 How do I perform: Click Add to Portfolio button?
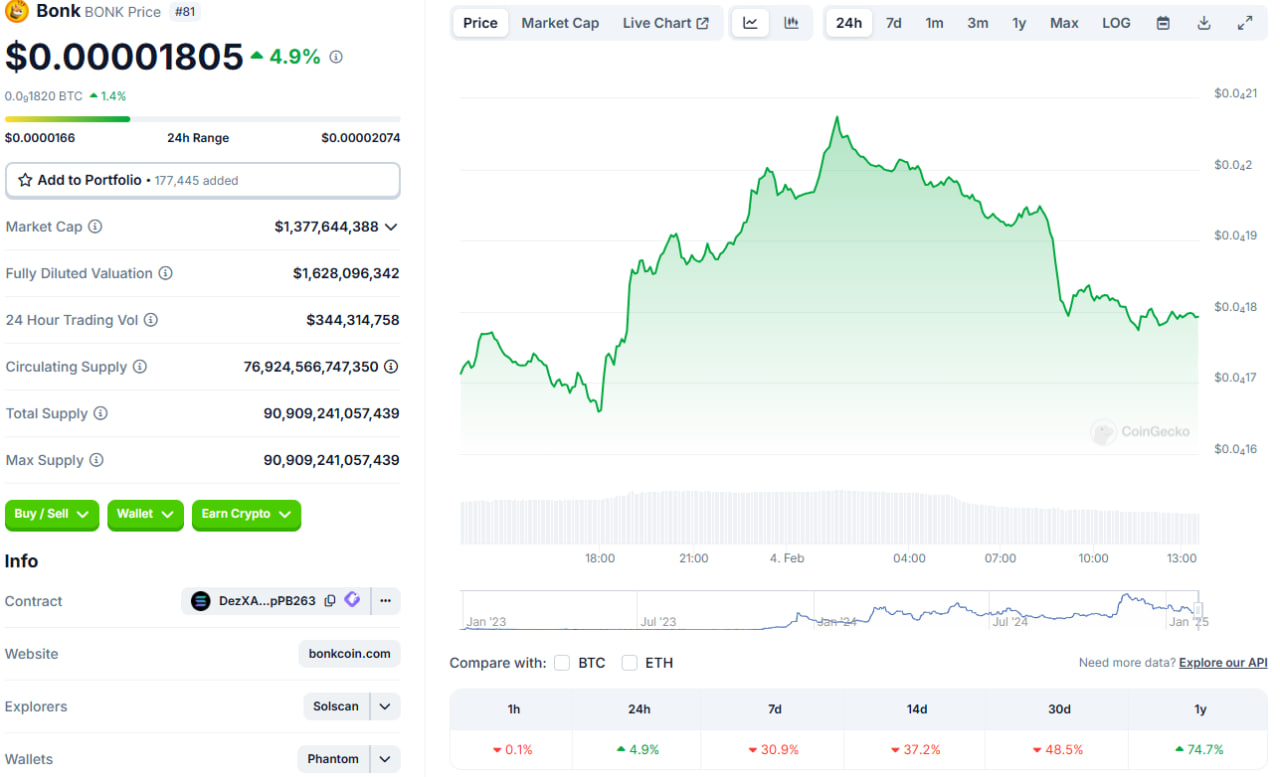(x=203, y=180)
